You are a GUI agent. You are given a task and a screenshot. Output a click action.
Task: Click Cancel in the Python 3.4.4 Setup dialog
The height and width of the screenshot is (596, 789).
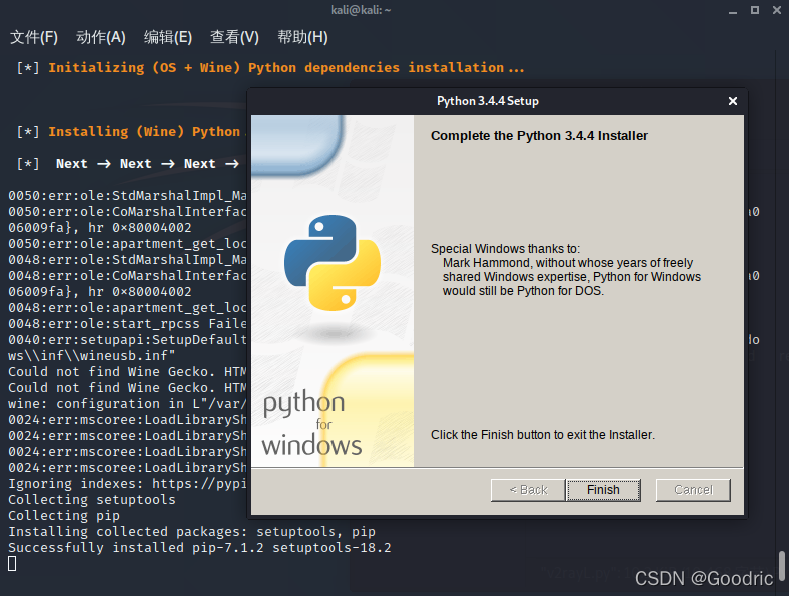click(x=693, y=490)
